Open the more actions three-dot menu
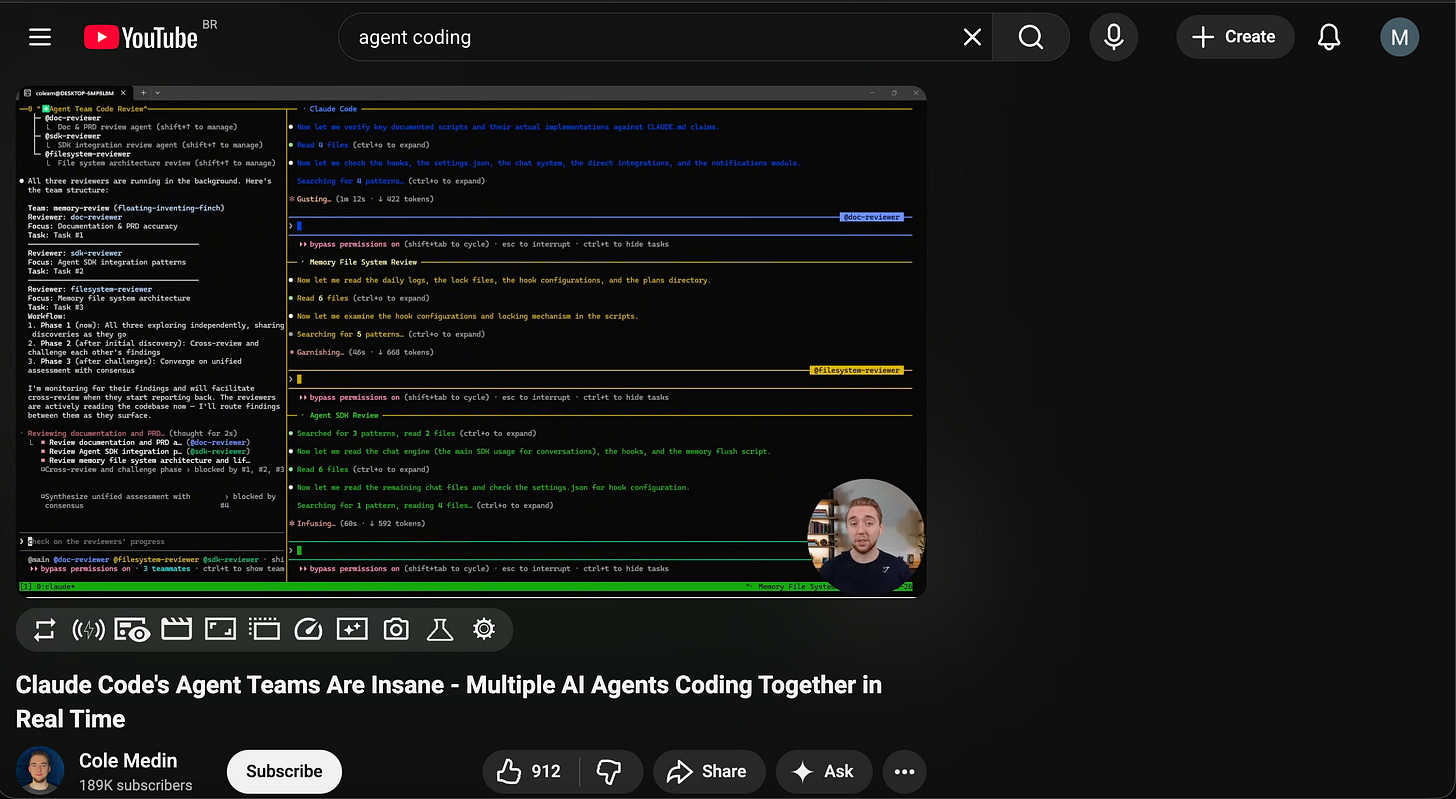This screenshot has height=799, width=1456. click(x=905, y=771)
